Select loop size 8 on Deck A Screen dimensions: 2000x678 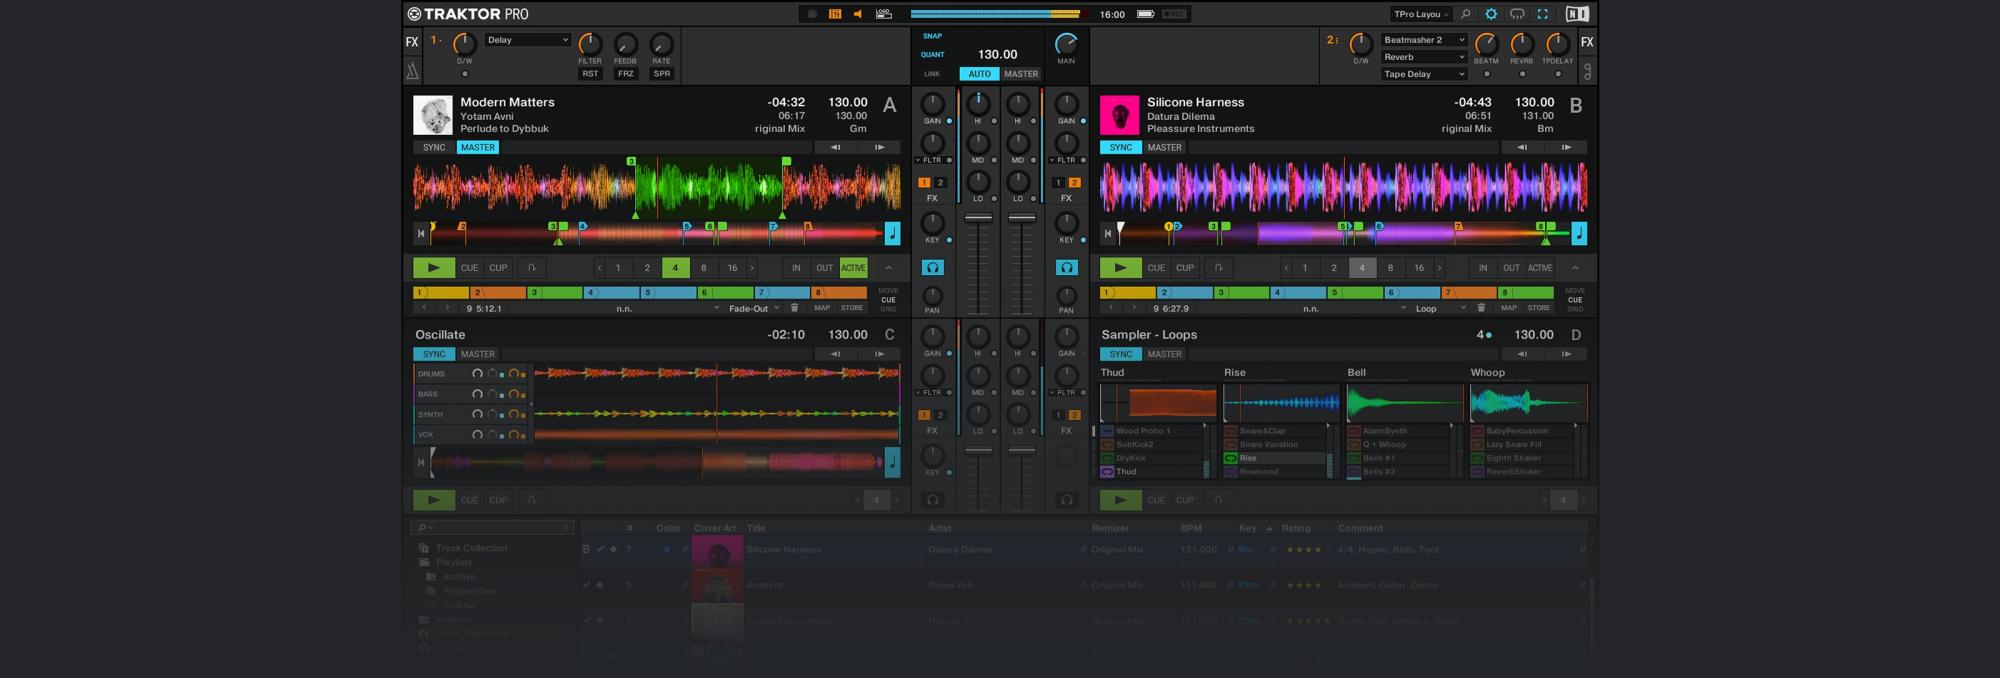(x=704, y=268)
